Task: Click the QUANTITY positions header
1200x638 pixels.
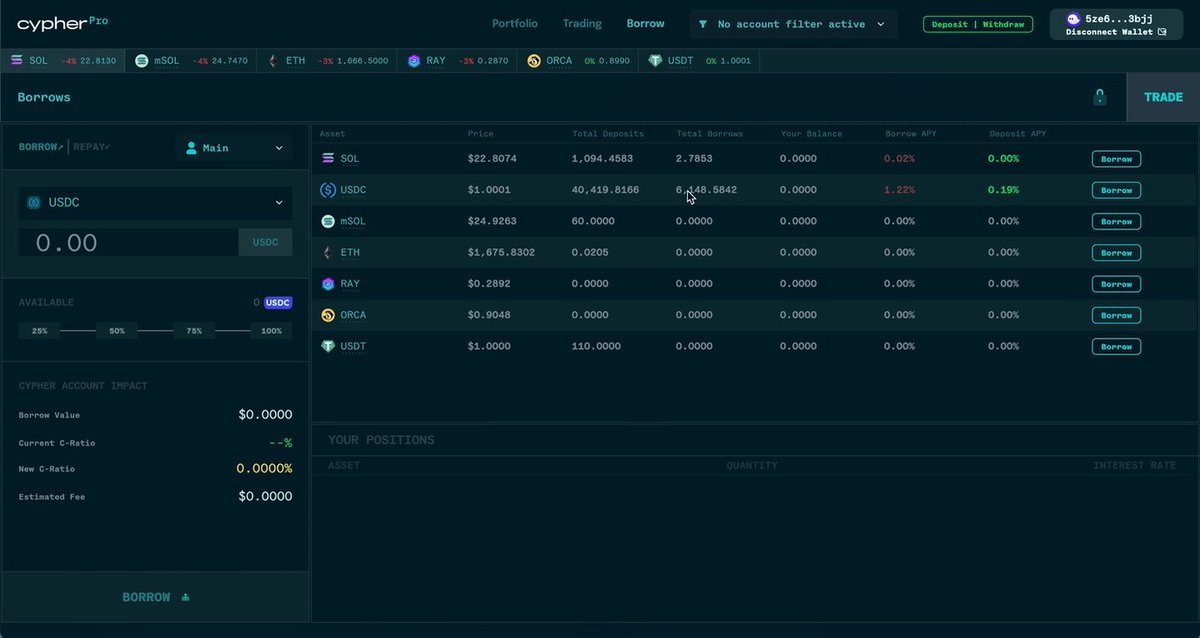Action: coord(751,466)
